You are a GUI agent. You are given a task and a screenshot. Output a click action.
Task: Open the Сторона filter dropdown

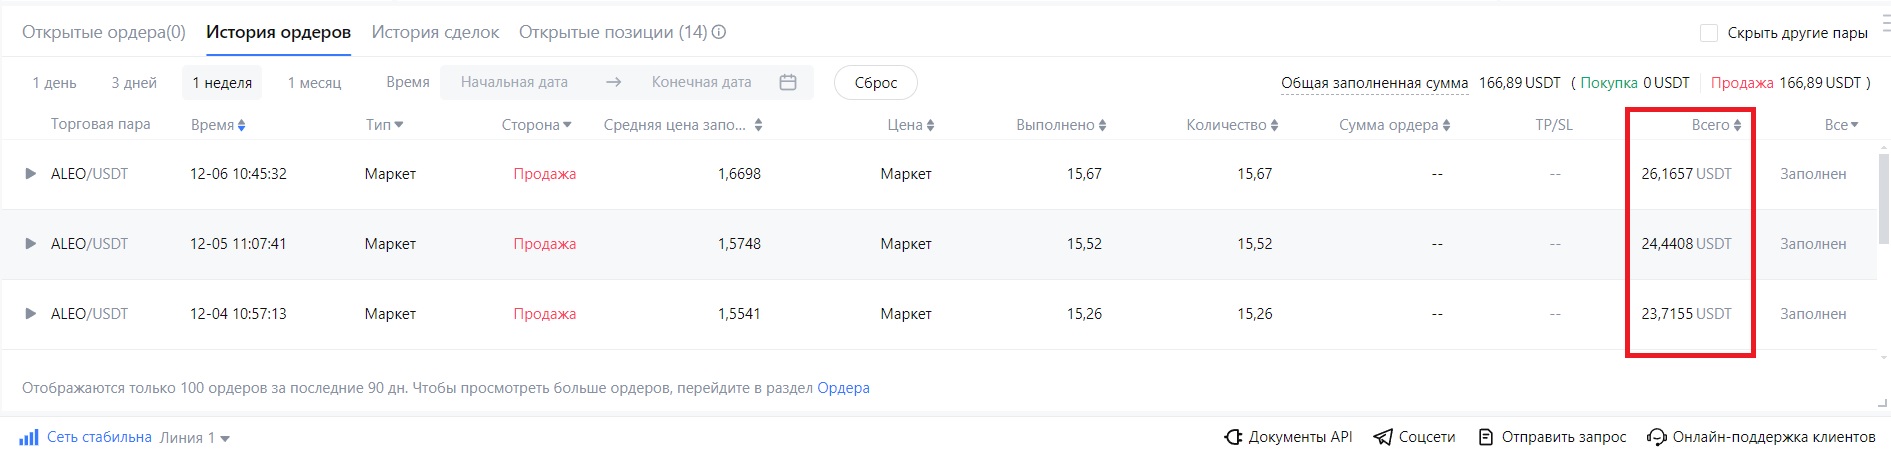[537, 125]
